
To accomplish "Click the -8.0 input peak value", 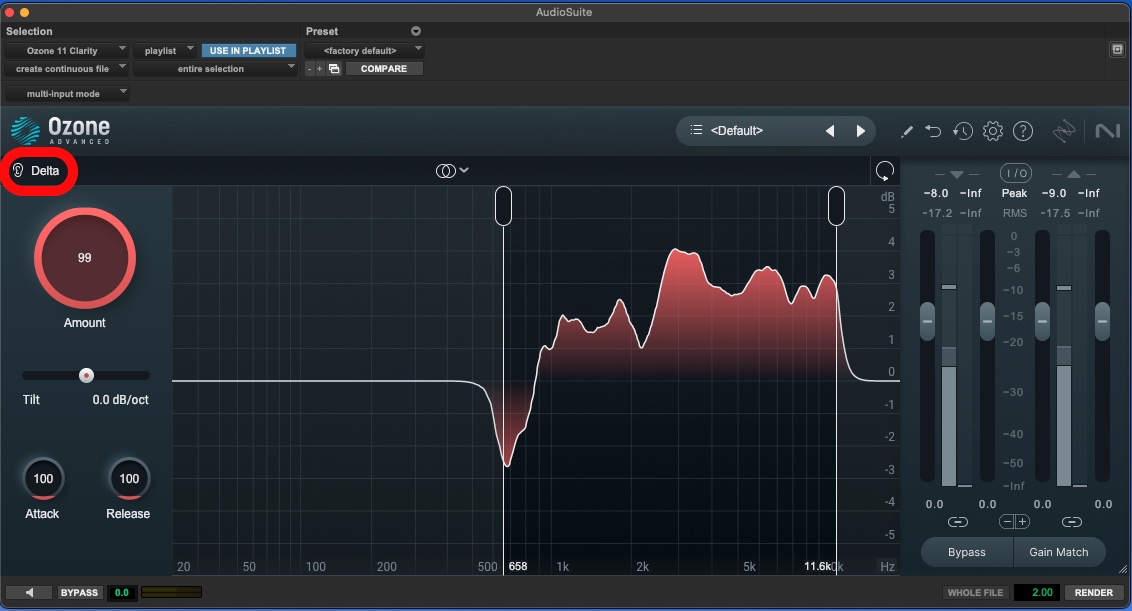I will [936, 194].
